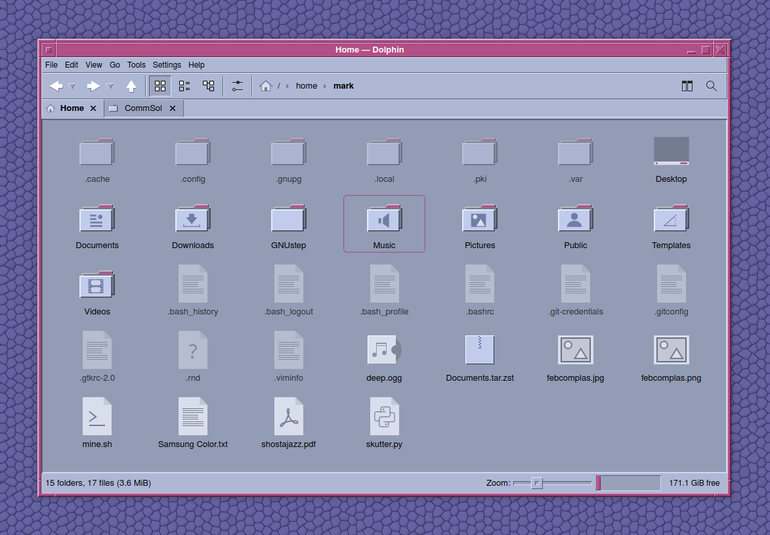Switch to the CommSol tab

[143, 108]
